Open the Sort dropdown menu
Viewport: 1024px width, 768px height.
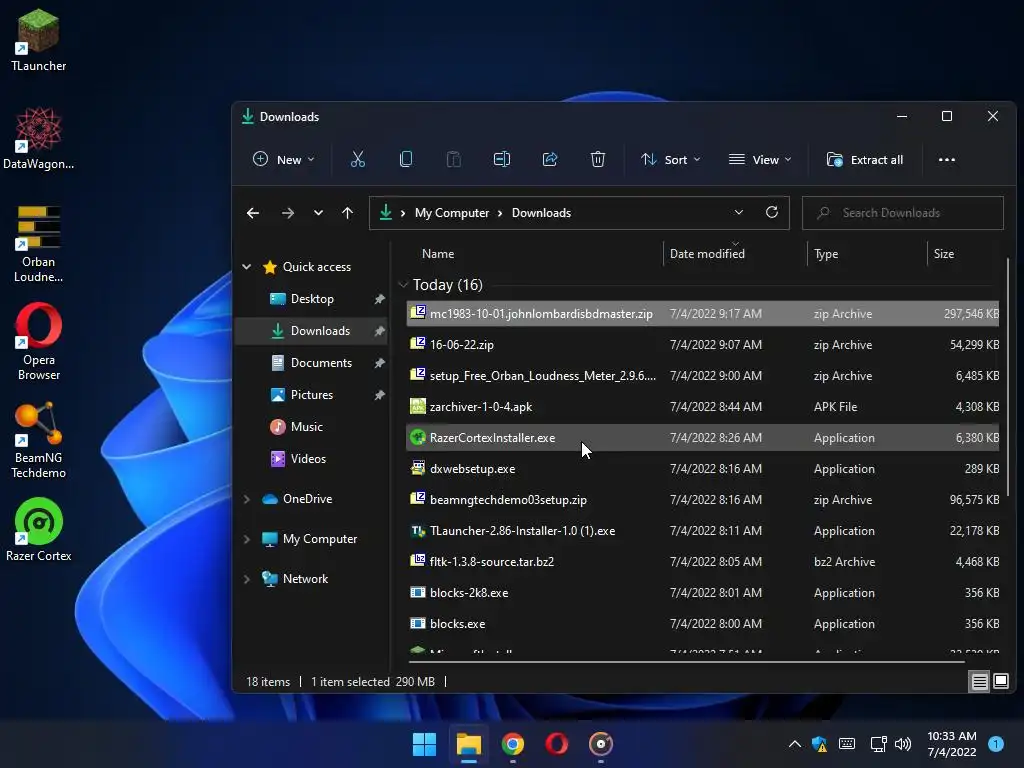tap(671, 159)
